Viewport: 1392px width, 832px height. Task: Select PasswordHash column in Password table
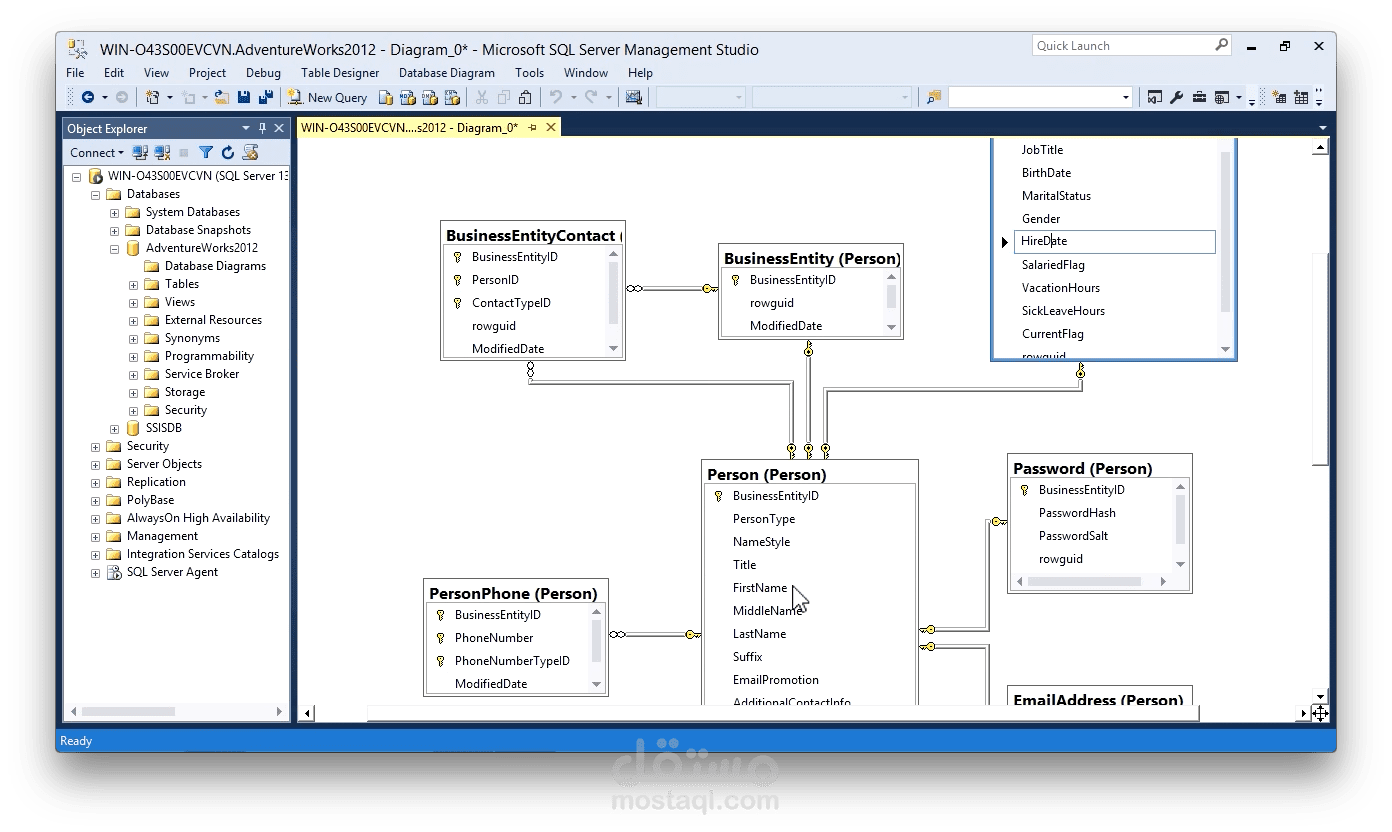[1077, 513]
